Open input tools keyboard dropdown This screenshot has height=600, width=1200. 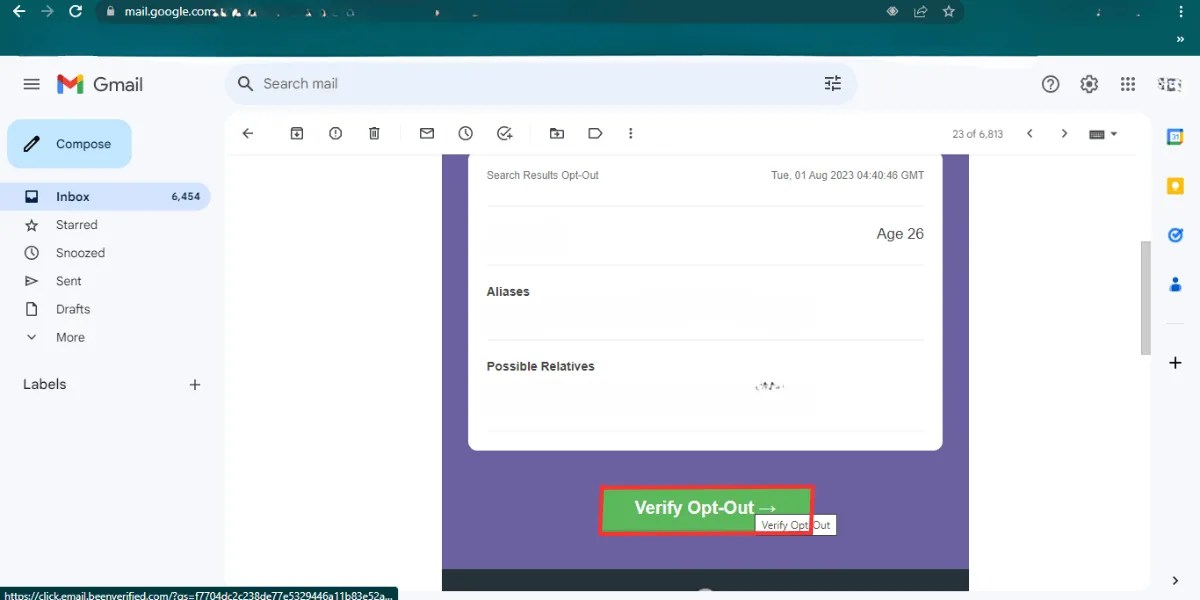pyautogui.click(x=1103, y=134)
